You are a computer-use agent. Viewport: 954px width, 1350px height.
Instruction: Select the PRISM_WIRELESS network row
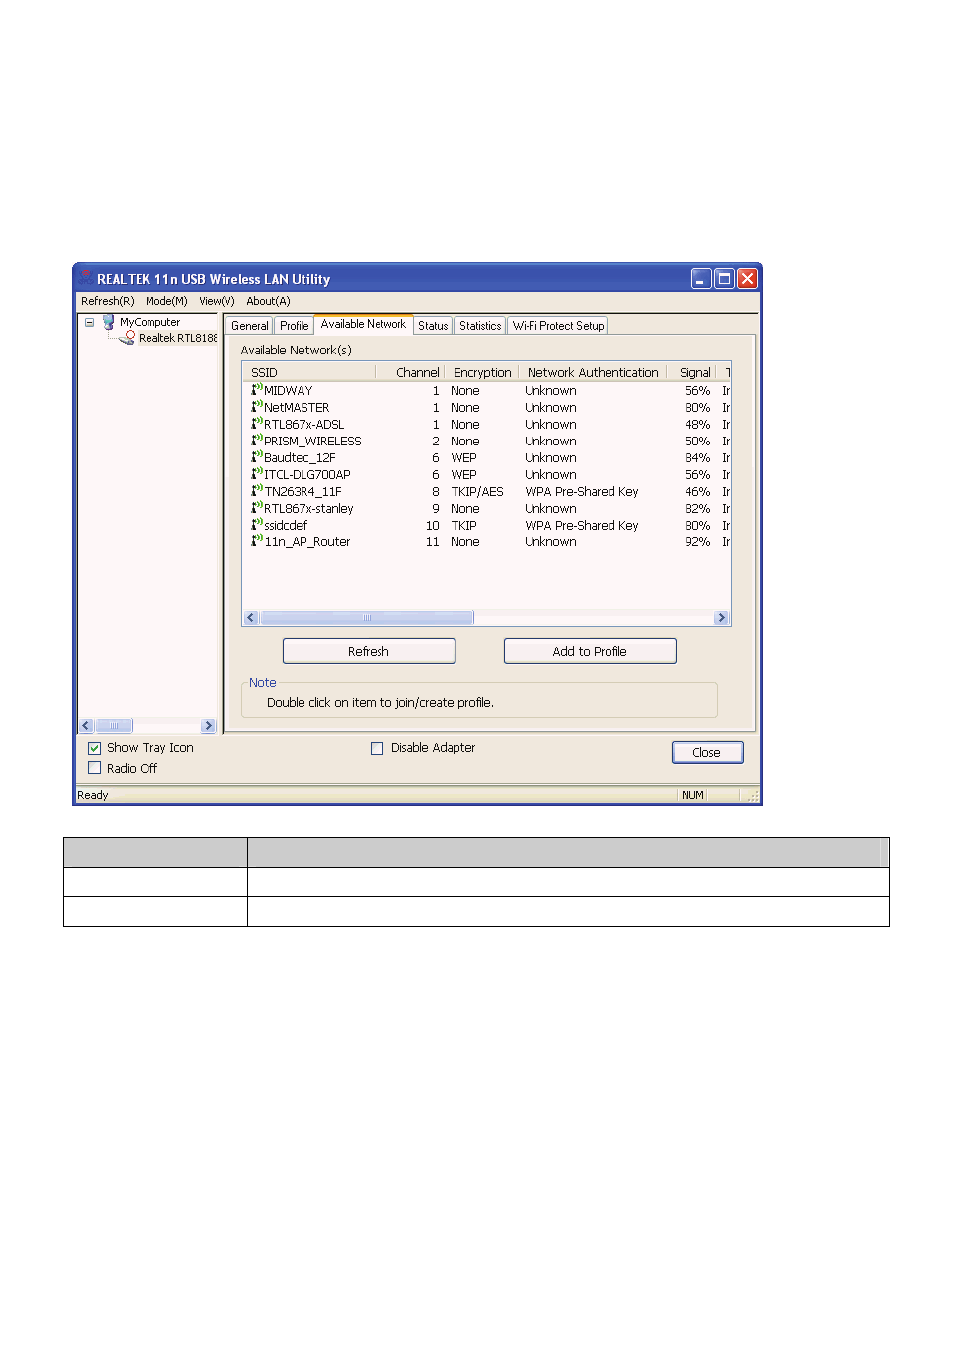tap(487, 441)
